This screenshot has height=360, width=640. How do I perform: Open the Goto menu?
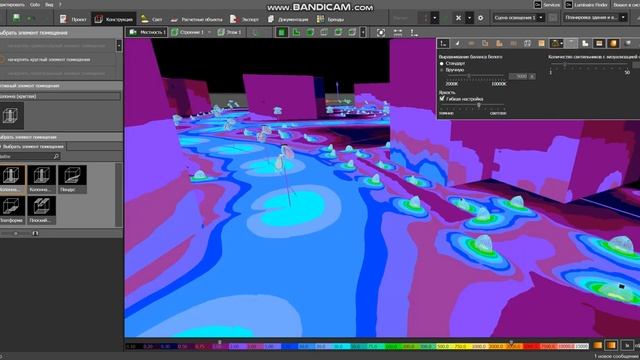click(x=35, y=4)
